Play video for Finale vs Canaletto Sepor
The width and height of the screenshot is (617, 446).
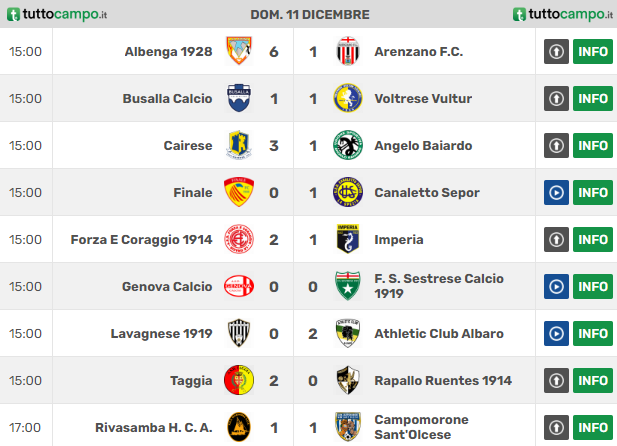pos(556,192)
